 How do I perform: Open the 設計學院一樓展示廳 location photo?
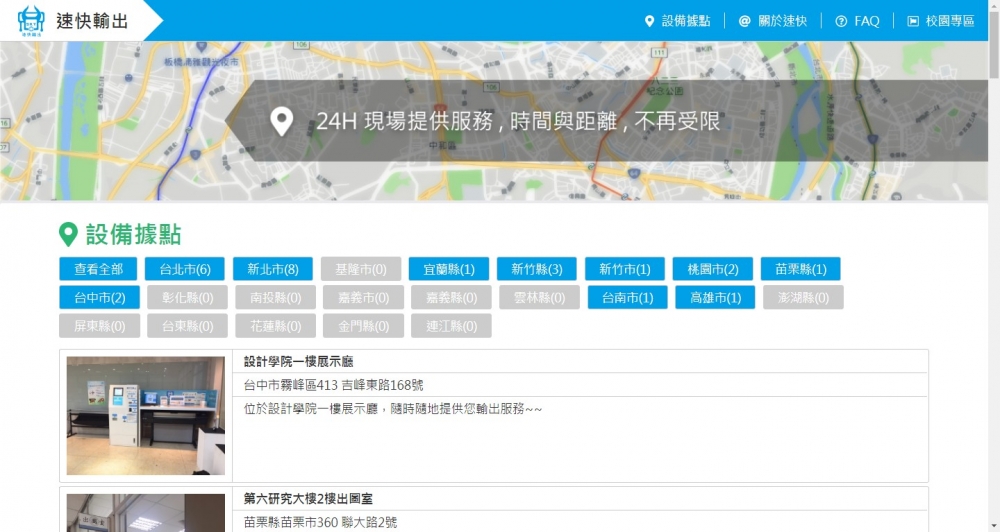(145, 415)
